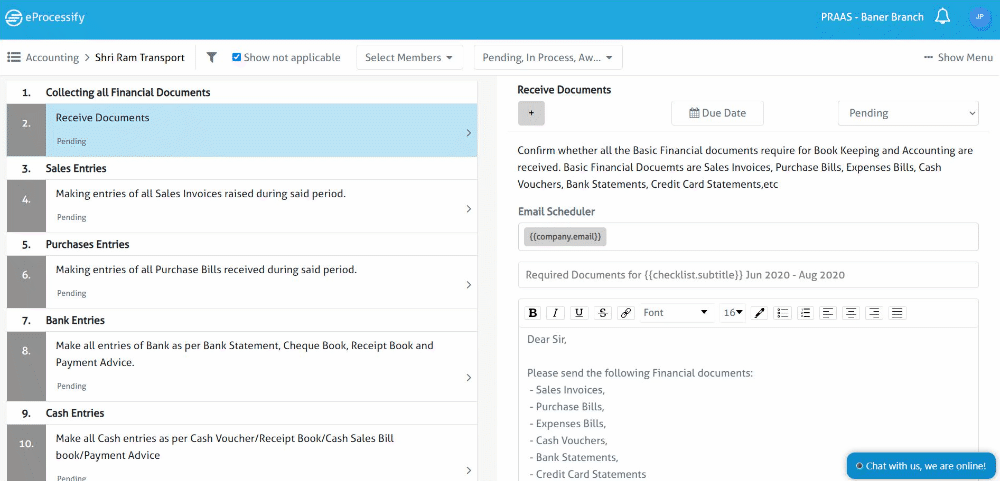Select the Receive Documents task
This screenshot has height=481, width=1000.
coord(242,130)
